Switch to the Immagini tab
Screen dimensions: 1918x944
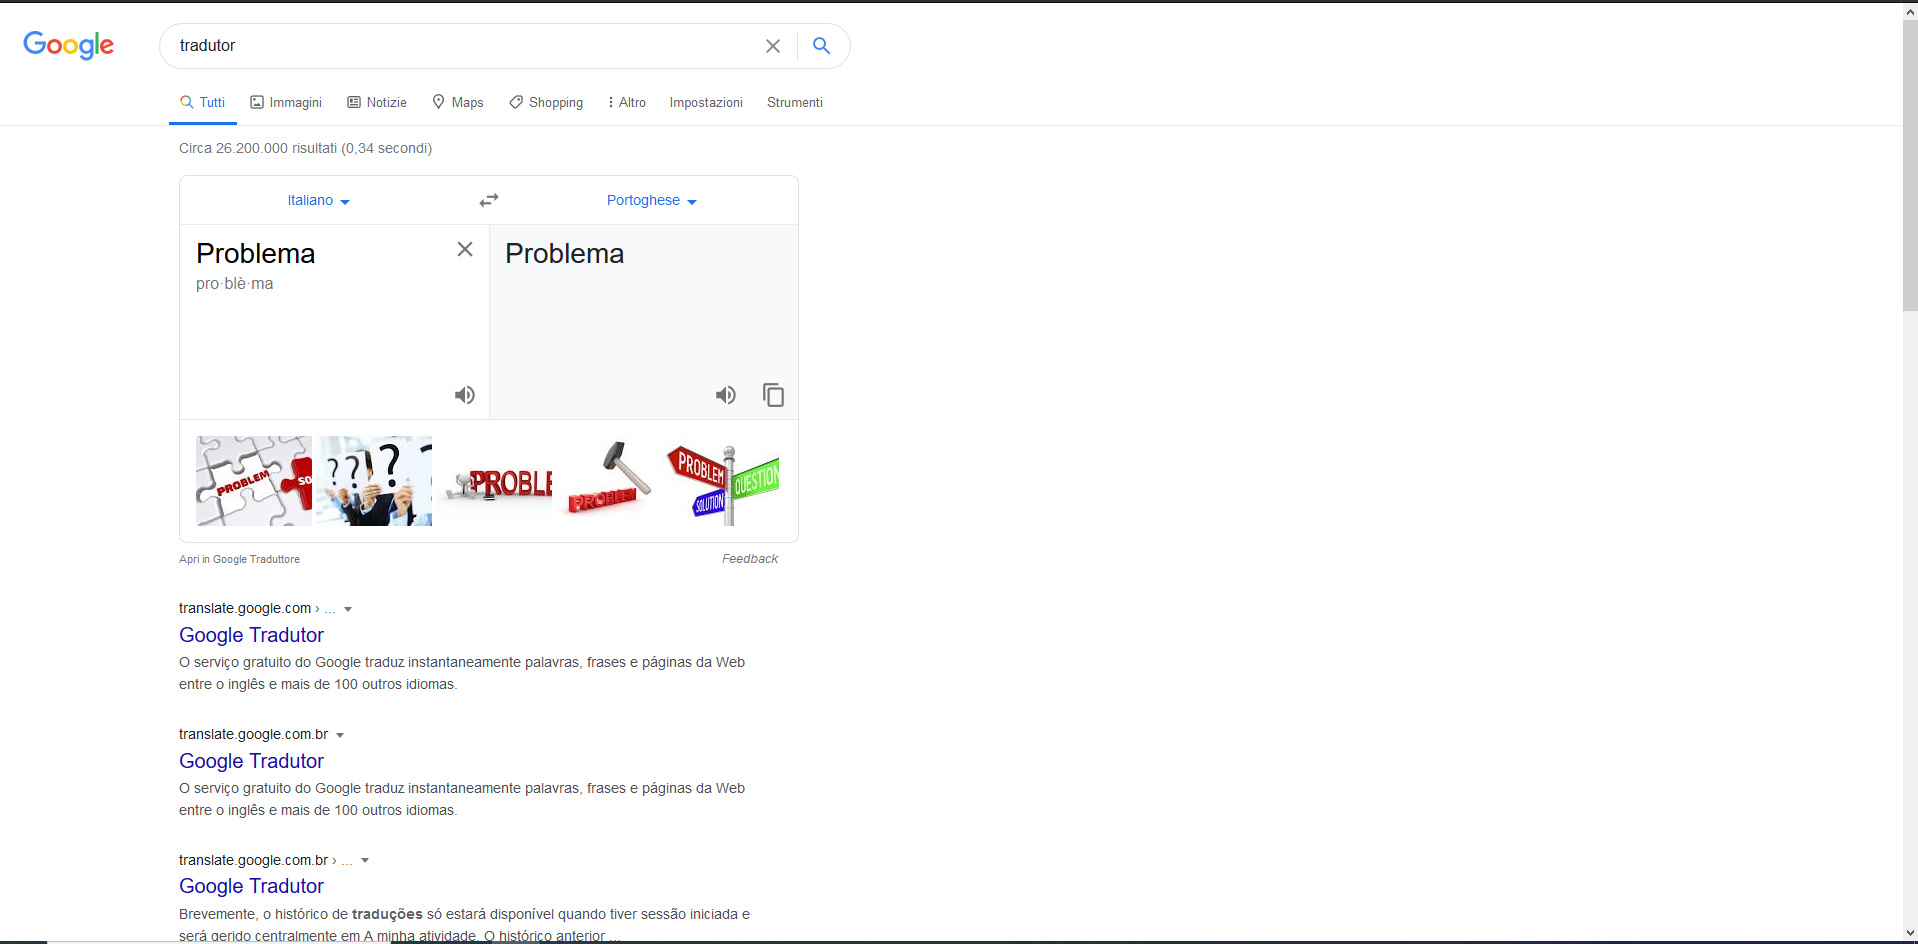click(x=286, y=102)
